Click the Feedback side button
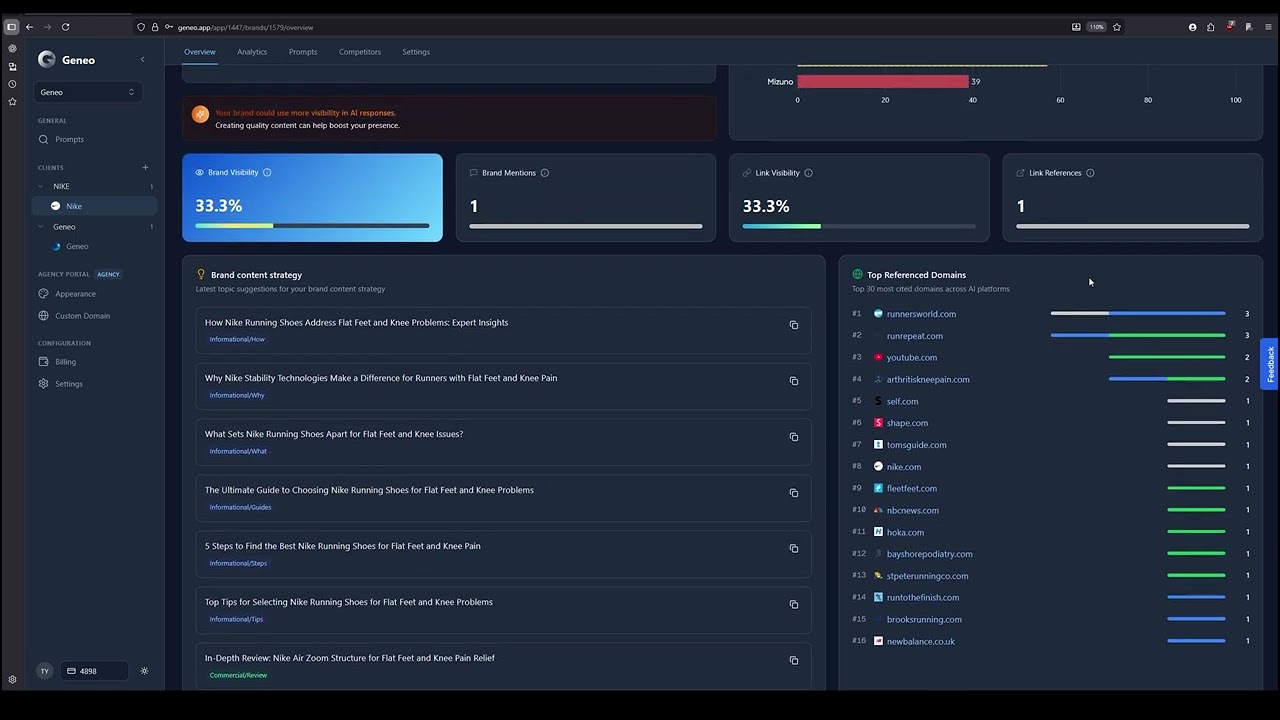Viewport: 1280px width, 720px height. pyautogui.click(x=1270, y=365)
